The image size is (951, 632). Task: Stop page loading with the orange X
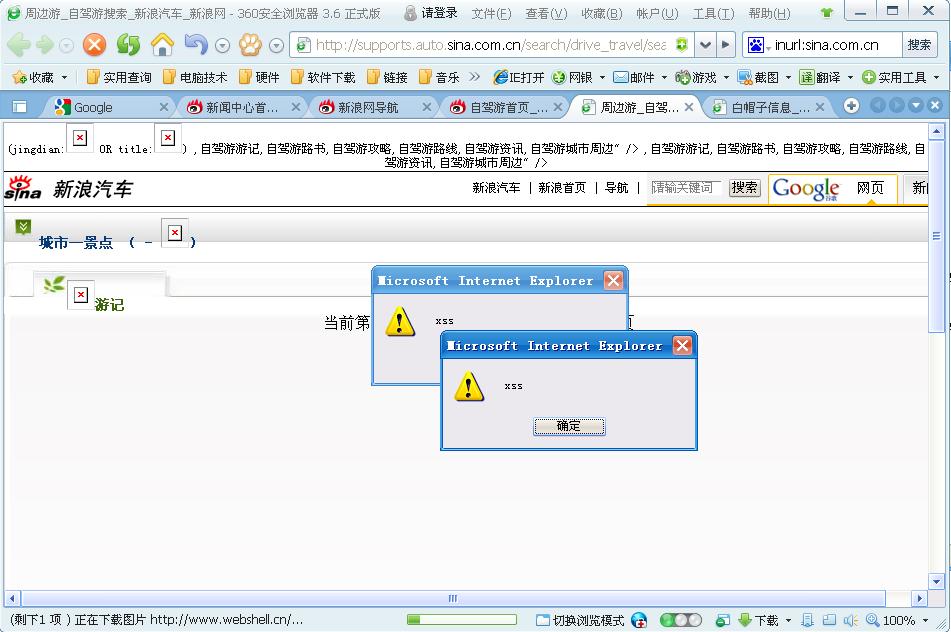coord(94,45)
